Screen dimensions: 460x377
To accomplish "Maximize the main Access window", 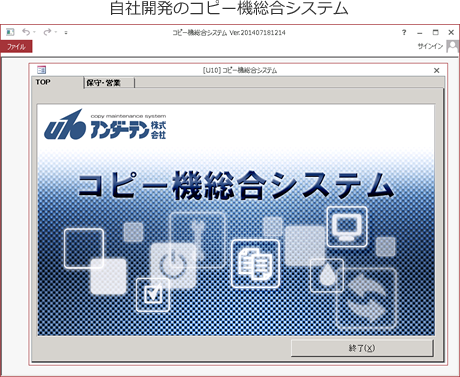I will click(435, 32).
